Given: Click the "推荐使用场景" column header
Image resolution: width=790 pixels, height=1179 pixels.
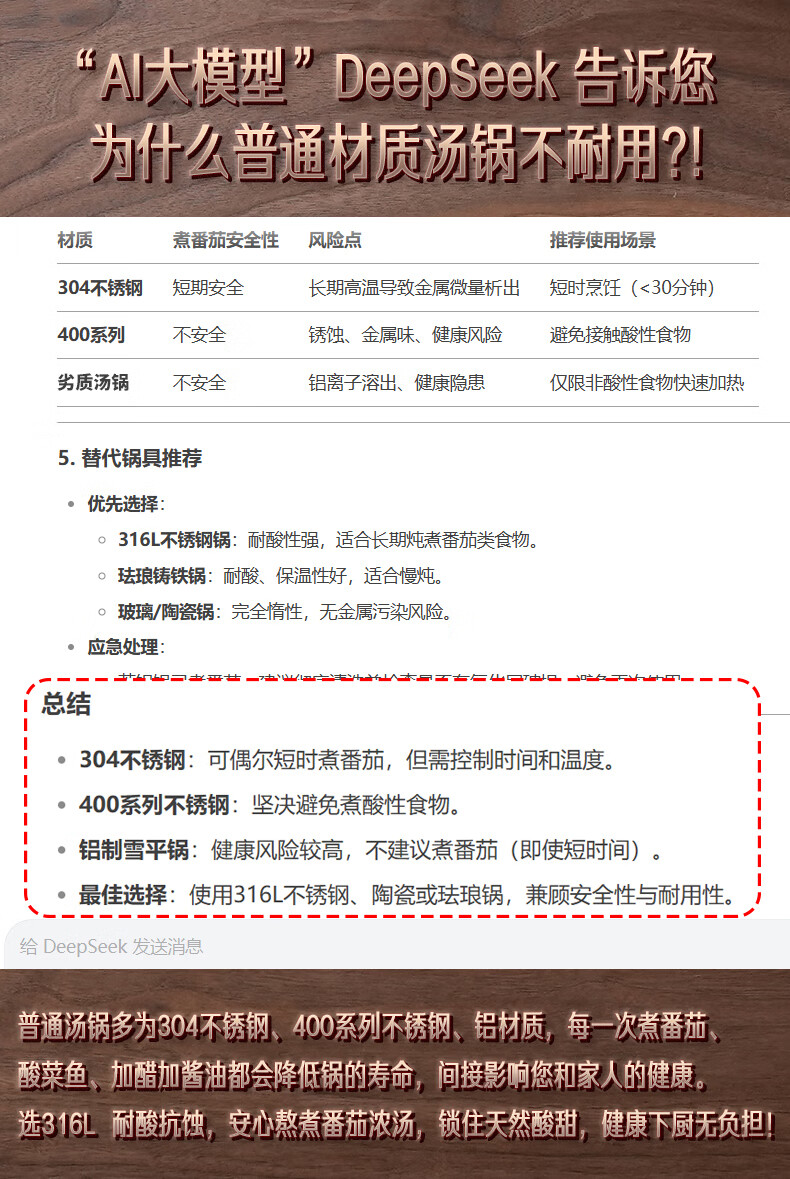Looking at the screenshot, I should click(x=602, y=241).
